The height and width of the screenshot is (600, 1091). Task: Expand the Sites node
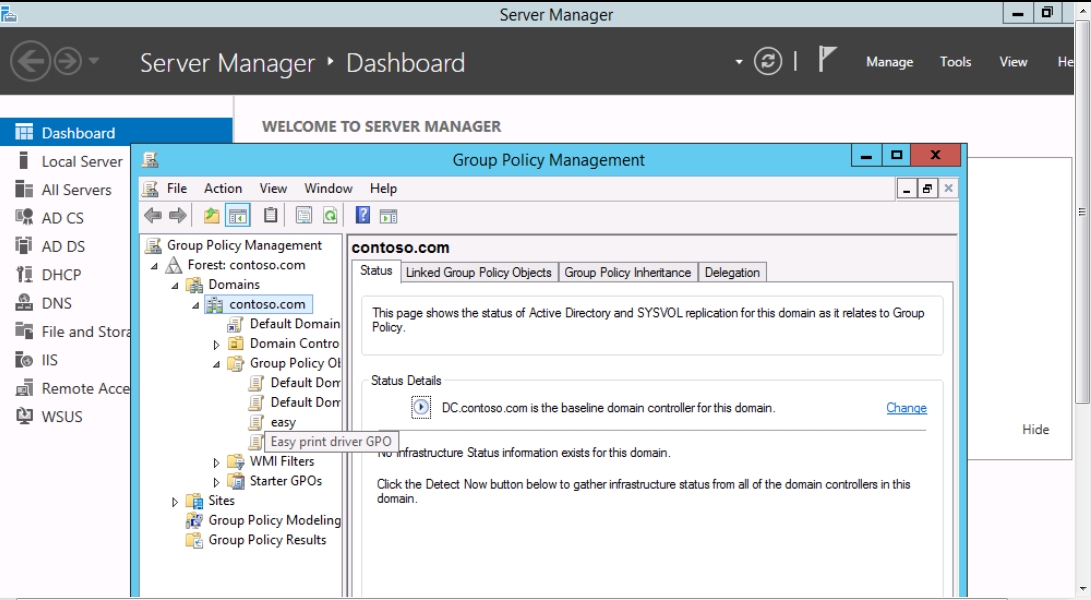175,501
